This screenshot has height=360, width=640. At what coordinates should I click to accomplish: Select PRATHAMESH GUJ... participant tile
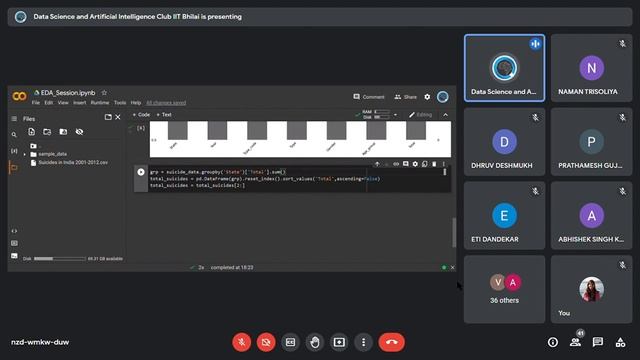coord(591,142)
